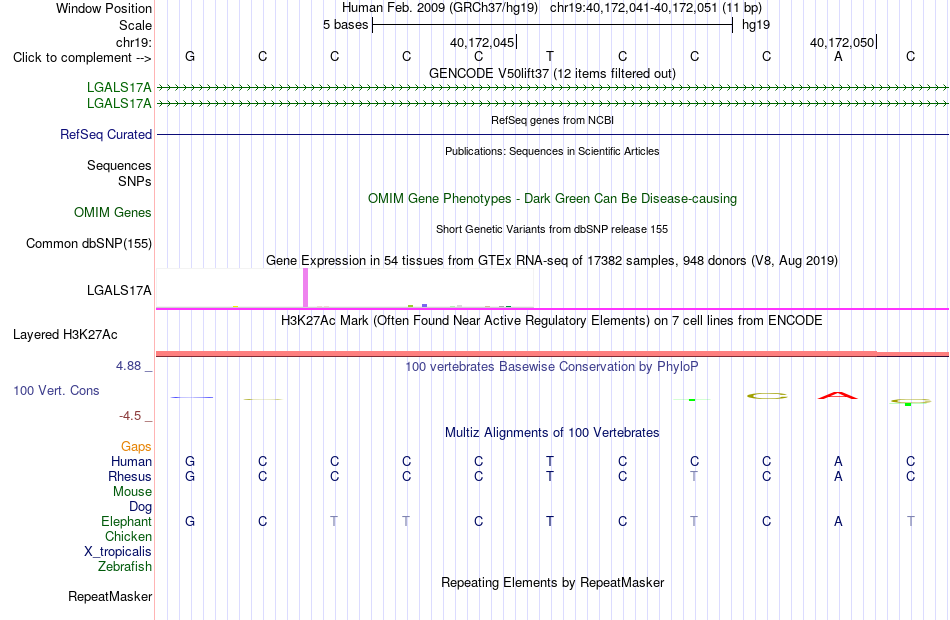The height and width of the screenshot is (620, 950).
Task: Click the GTEx Gene Expression track title
Action: [552, 261]
